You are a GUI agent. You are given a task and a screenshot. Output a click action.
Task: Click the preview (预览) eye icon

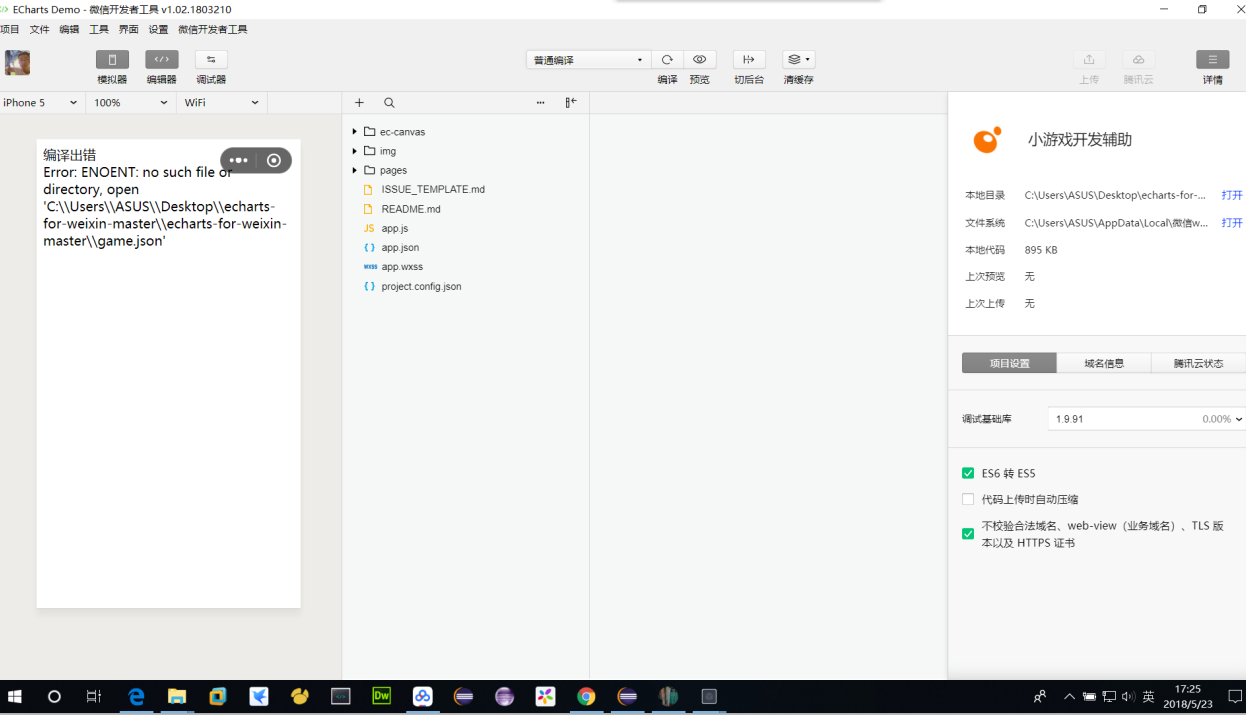pos(700,60)
